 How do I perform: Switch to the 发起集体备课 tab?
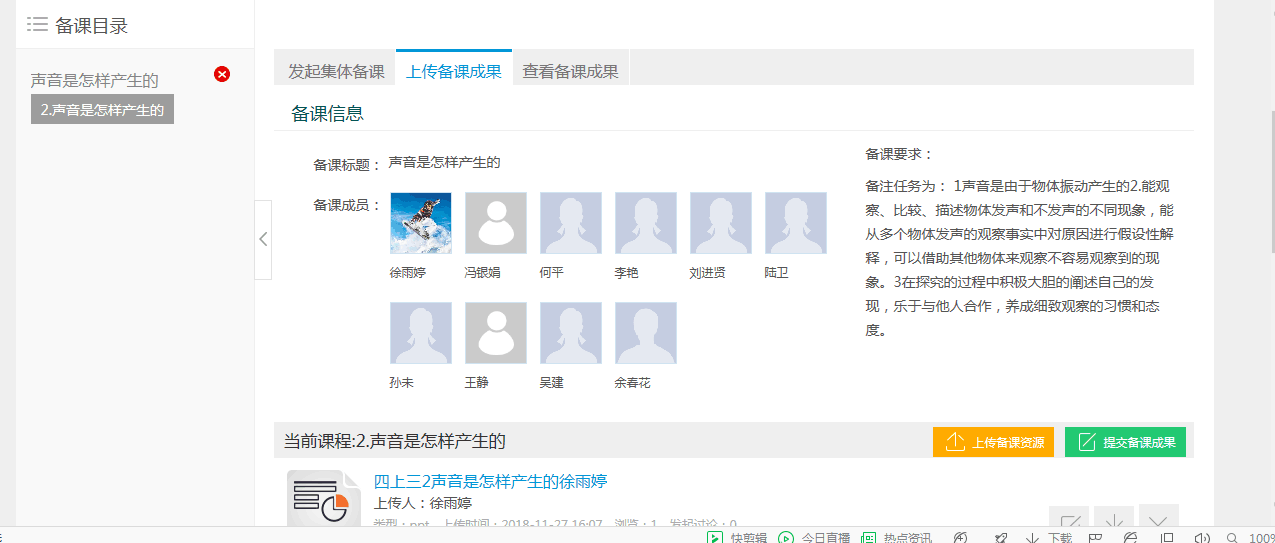click(x=336, y=71)
